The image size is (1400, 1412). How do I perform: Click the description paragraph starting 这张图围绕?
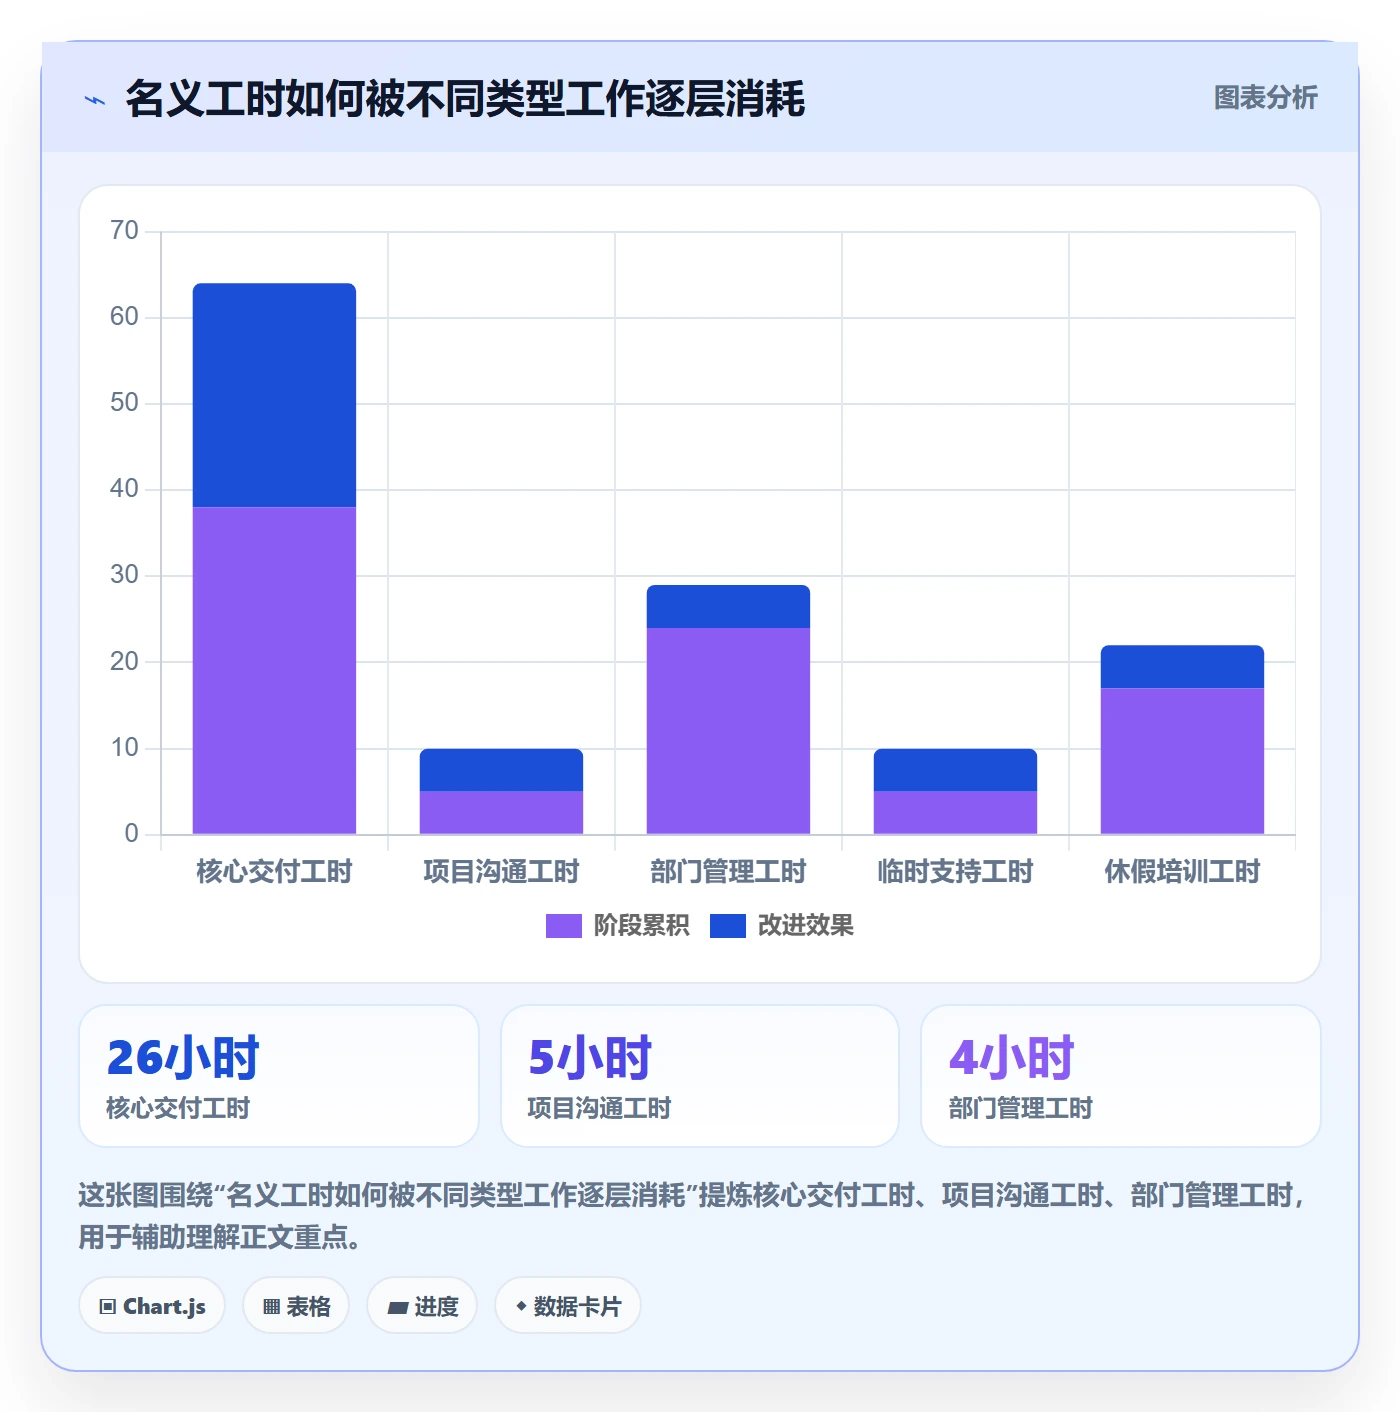click(694, 1215)
